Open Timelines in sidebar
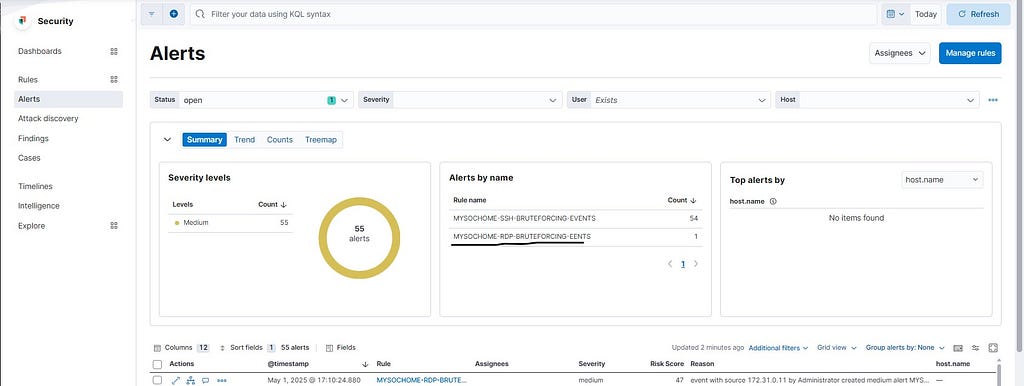Screen dimensions: 1024x386 click(35, 187)
